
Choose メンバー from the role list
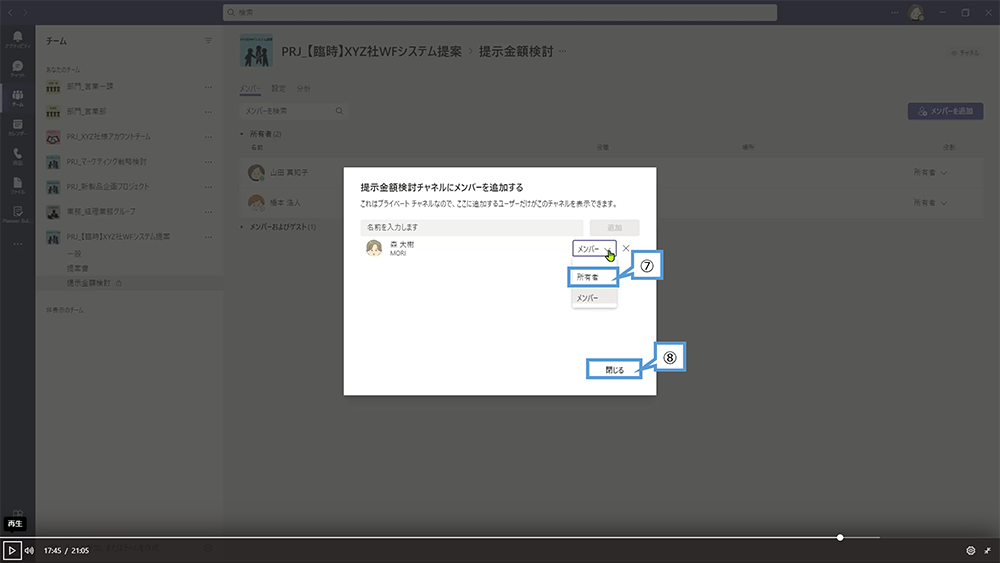594,298
